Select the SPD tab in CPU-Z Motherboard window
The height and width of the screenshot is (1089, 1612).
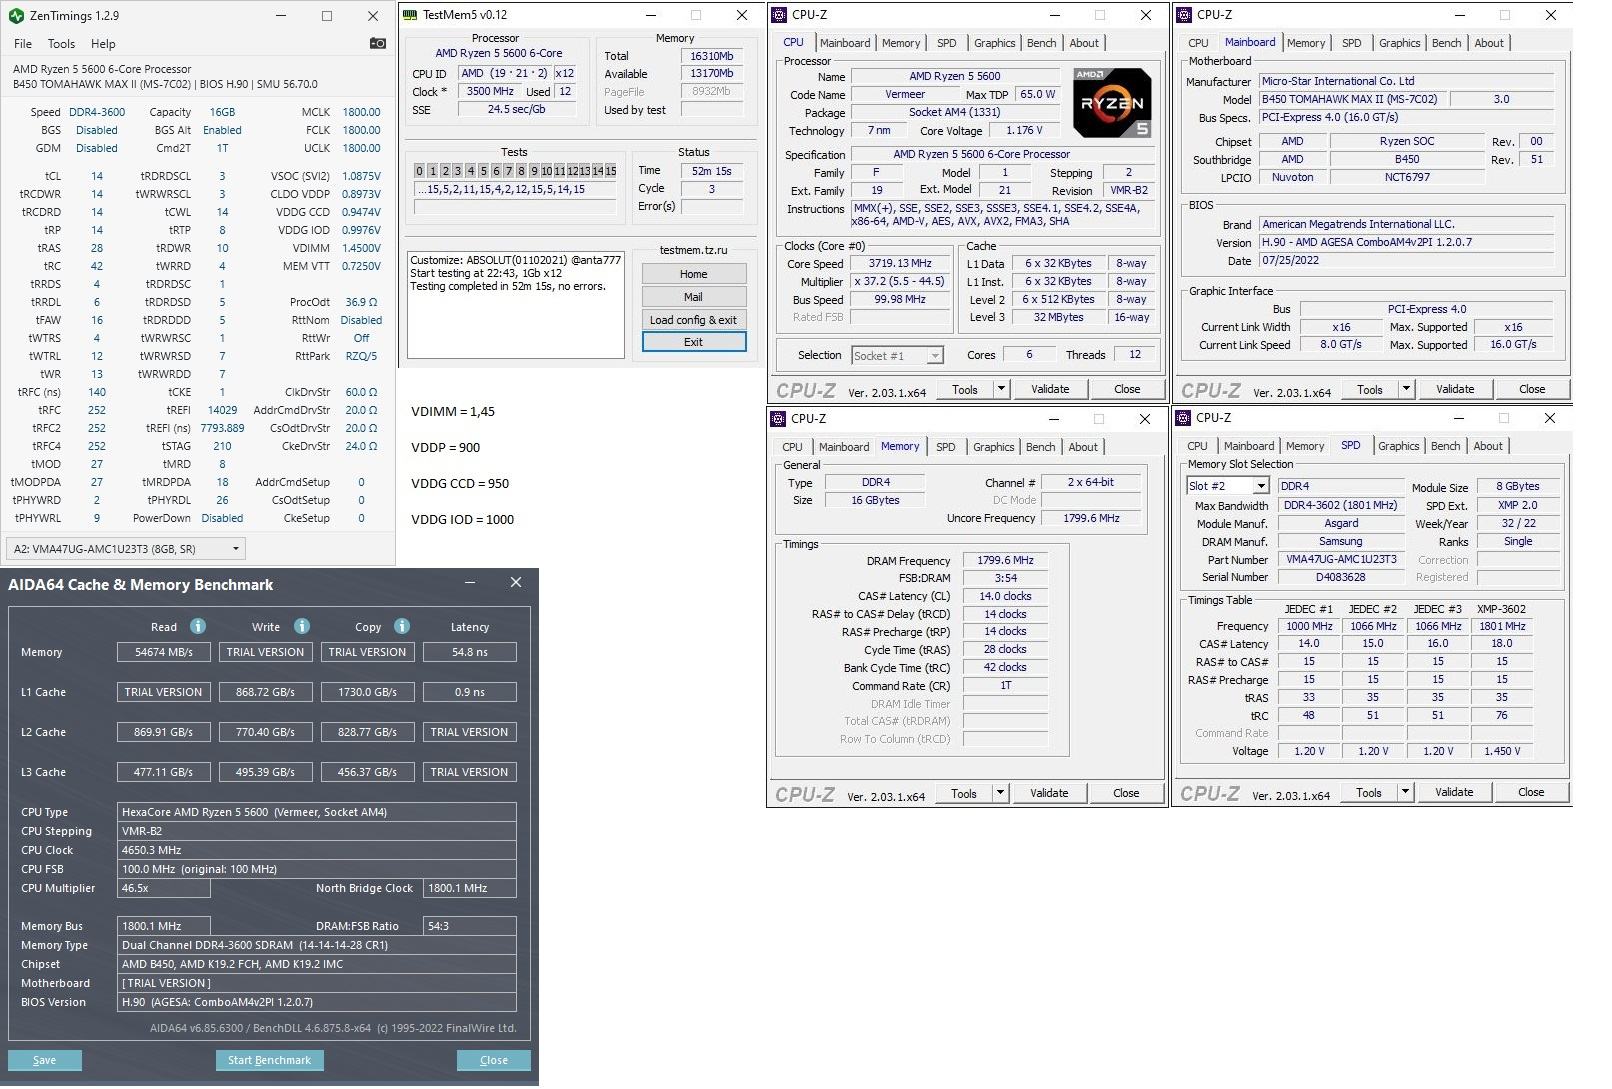click(x=1351, y=43)
